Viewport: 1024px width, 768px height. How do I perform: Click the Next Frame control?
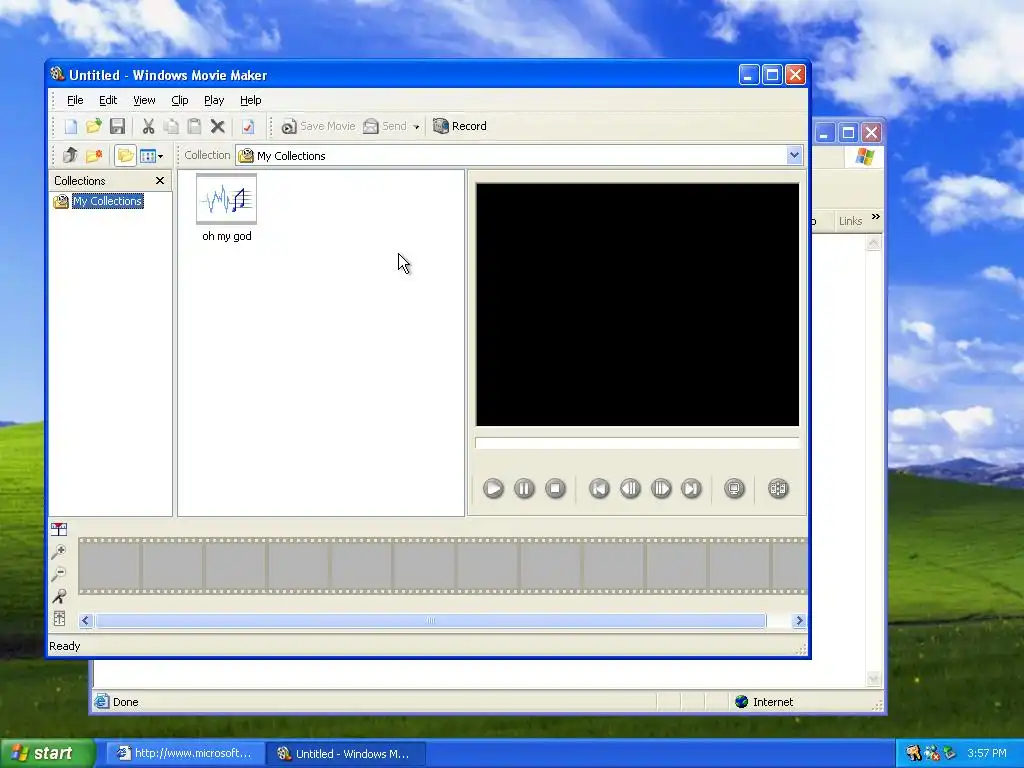(661, 488)
